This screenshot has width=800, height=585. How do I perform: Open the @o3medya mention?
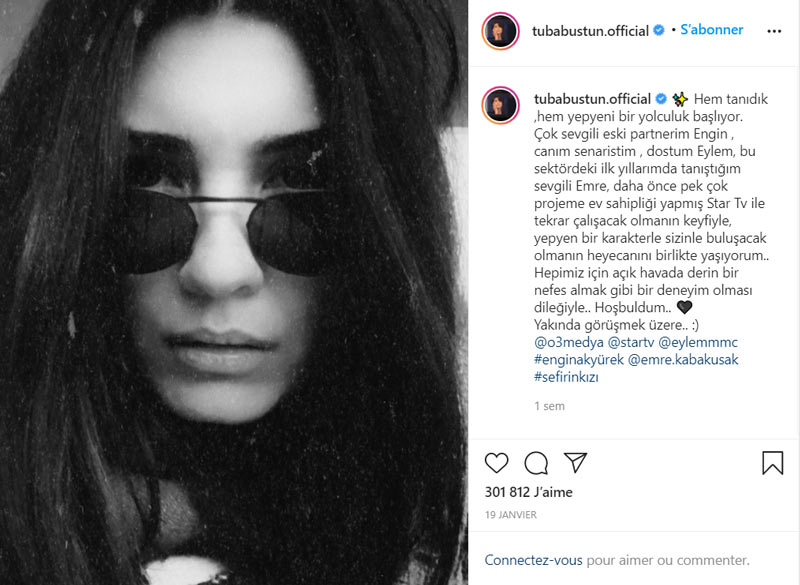[x=568, y=342]
